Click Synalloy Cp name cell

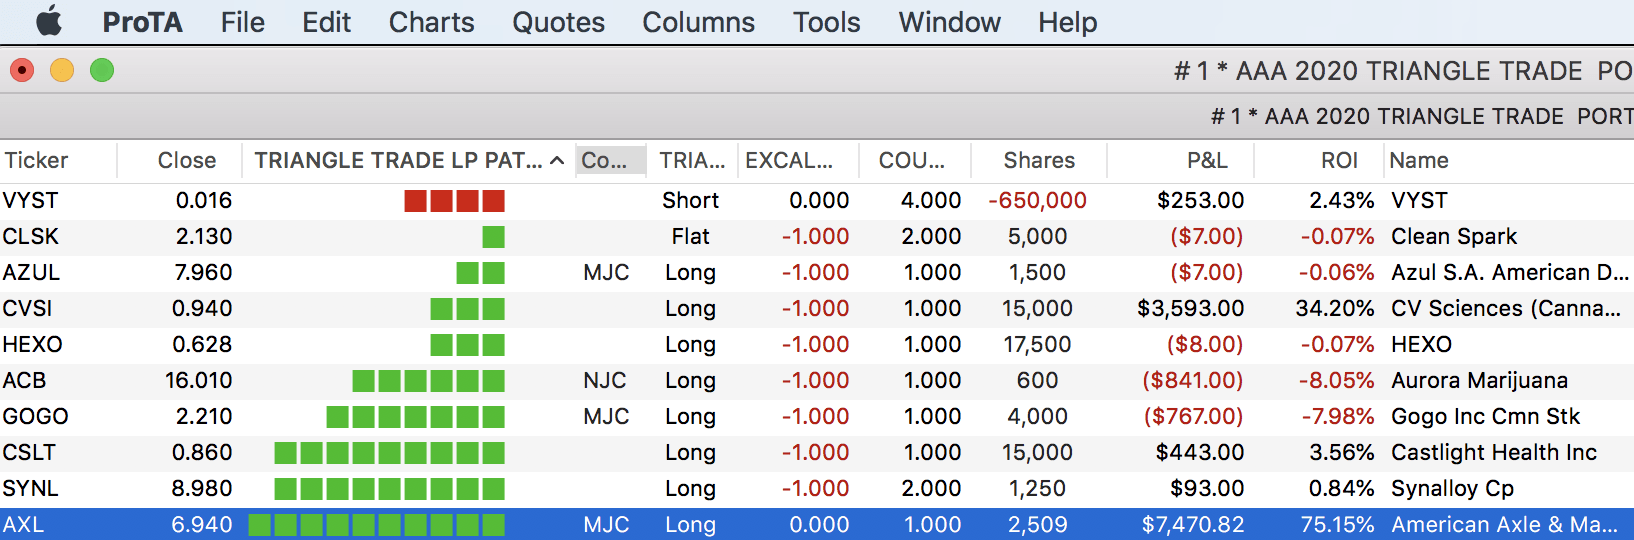1452,488
